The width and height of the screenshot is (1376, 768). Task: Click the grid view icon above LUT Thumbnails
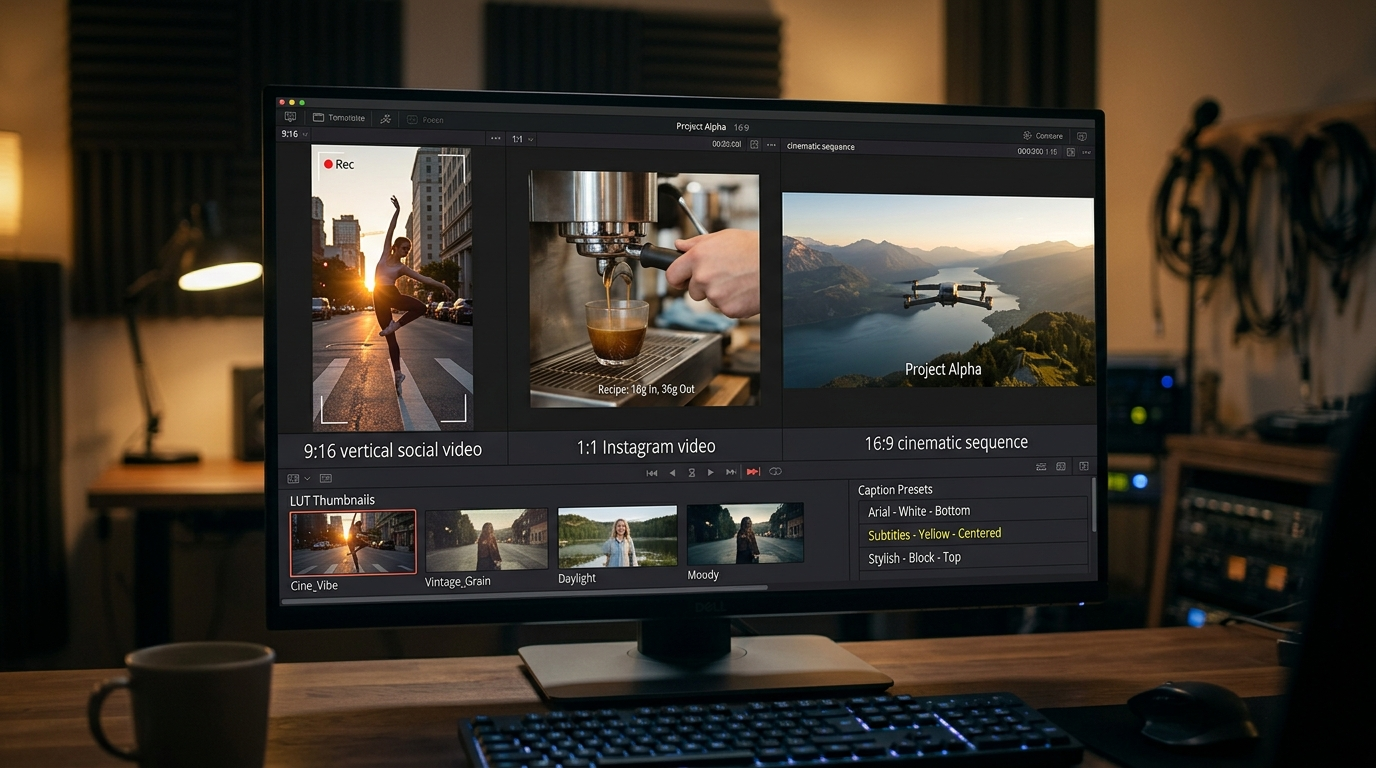pos(293,479)
